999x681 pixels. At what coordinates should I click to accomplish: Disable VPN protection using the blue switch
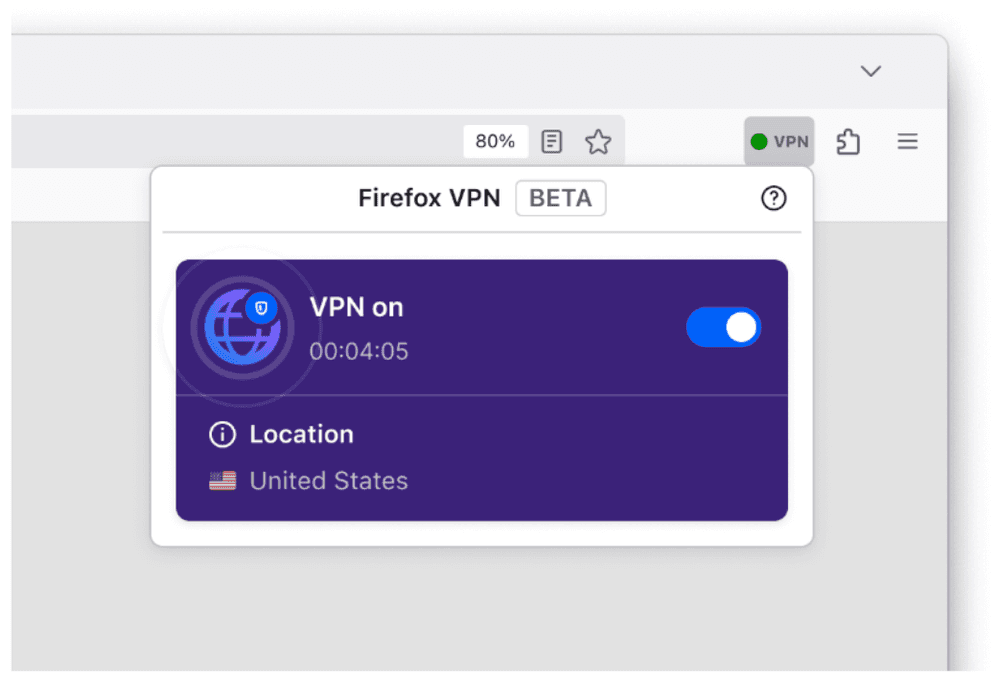(723, 327)
